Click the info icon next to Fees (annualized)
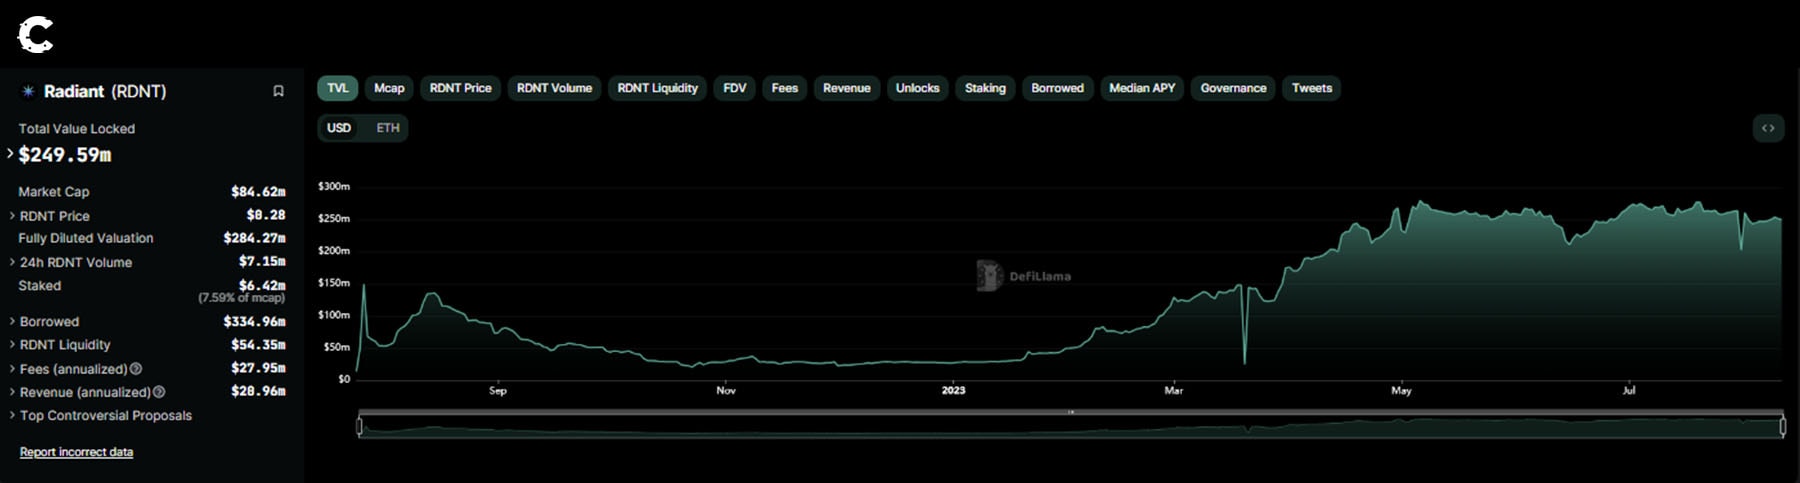This screenshot has width=1800, height=483. click(136, 369)
